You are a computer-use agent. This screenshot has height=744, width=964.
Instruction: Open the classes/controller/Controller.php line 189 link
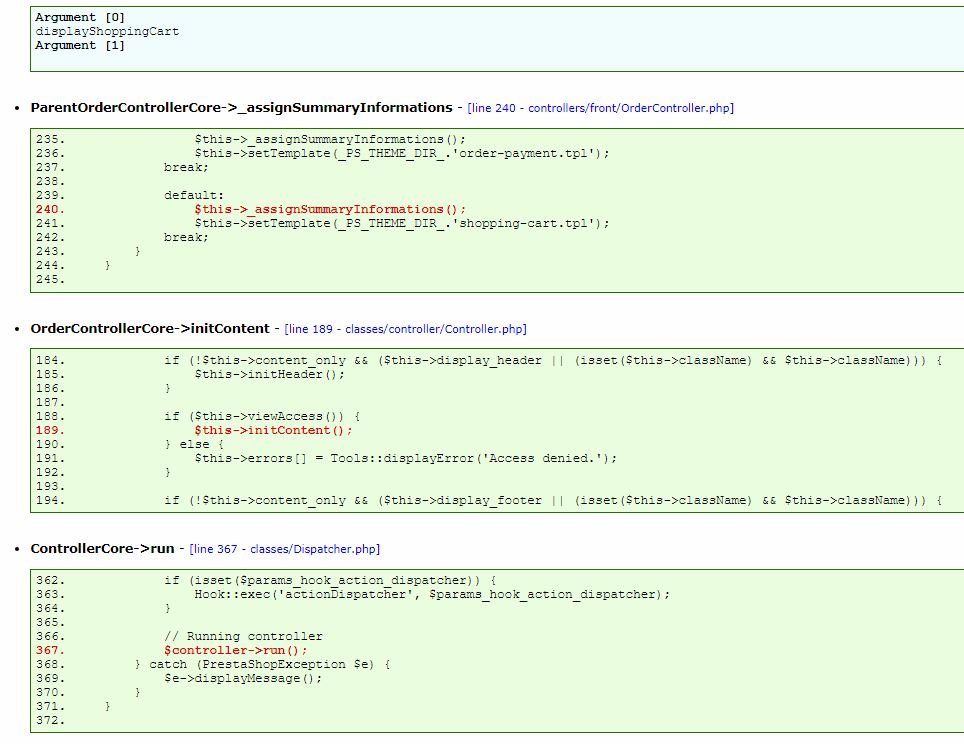click(405, 329)
